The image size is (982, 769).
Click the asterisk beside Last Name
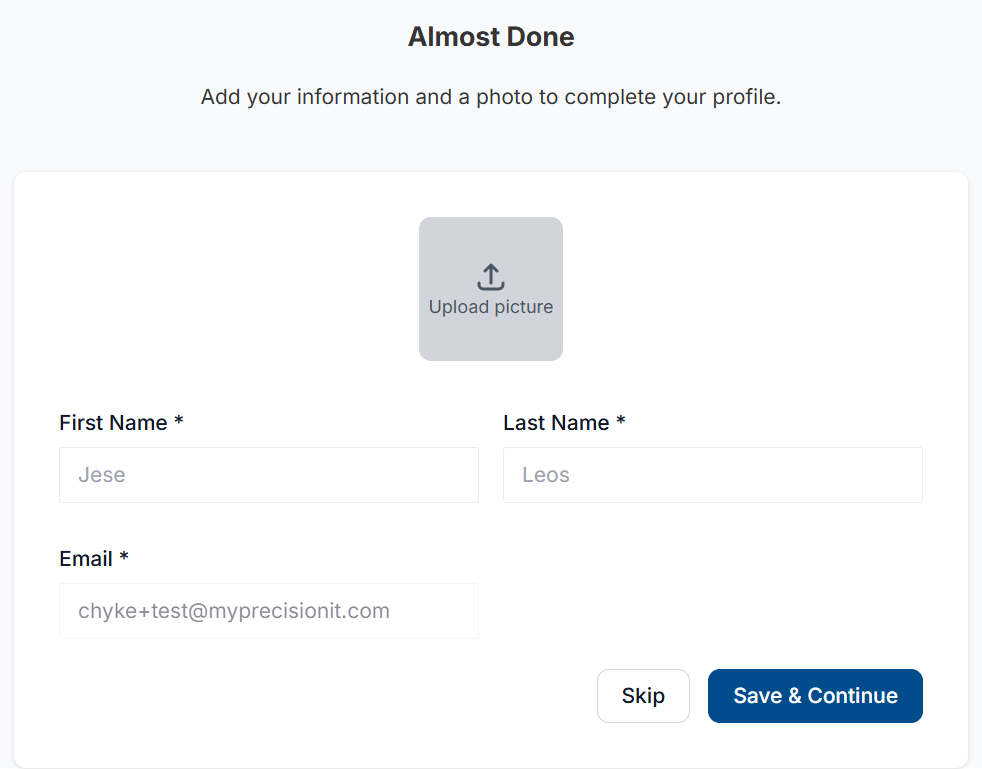621,420
